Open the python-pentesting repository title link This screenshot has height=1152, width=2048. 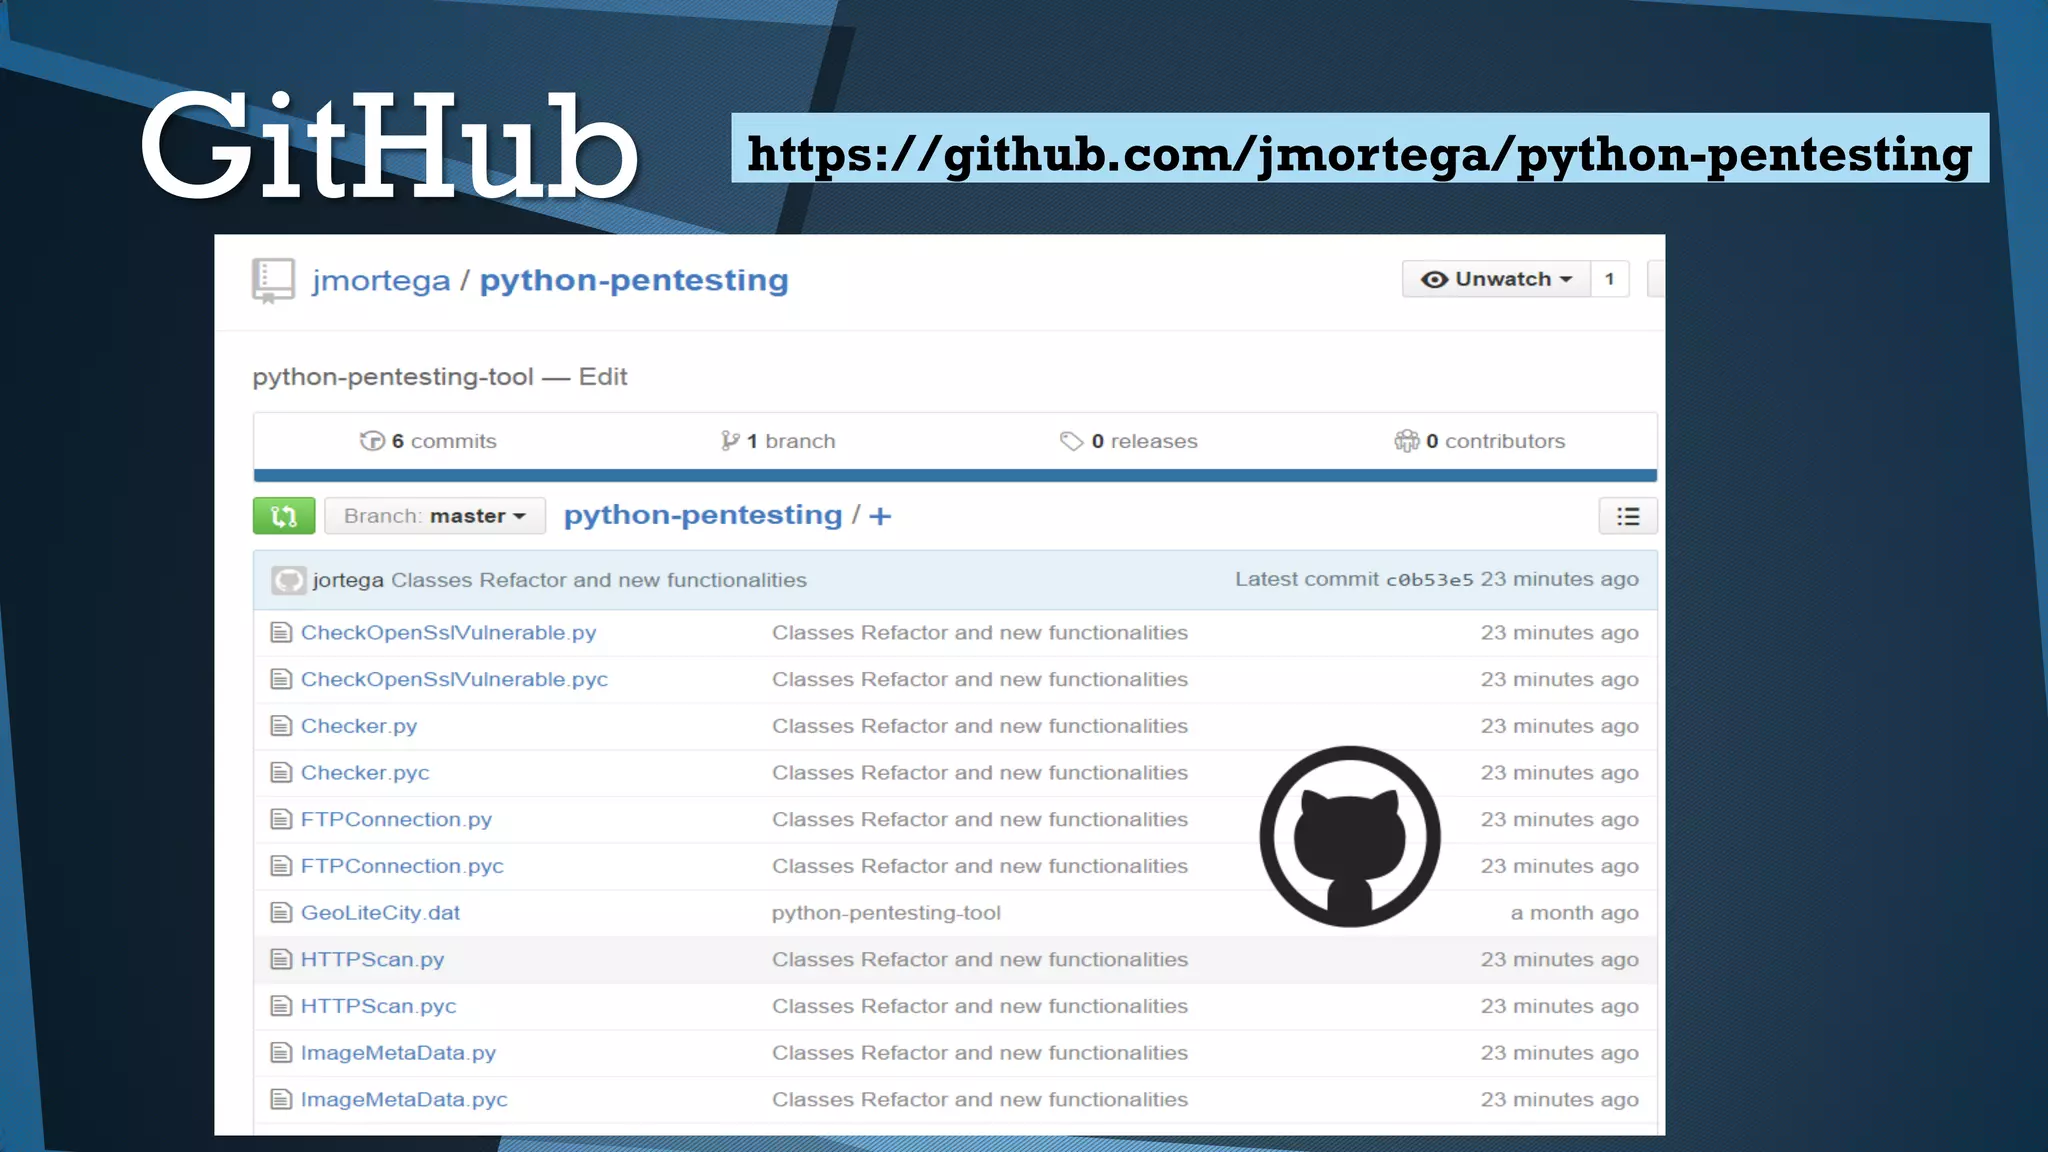tap(634, 281)
